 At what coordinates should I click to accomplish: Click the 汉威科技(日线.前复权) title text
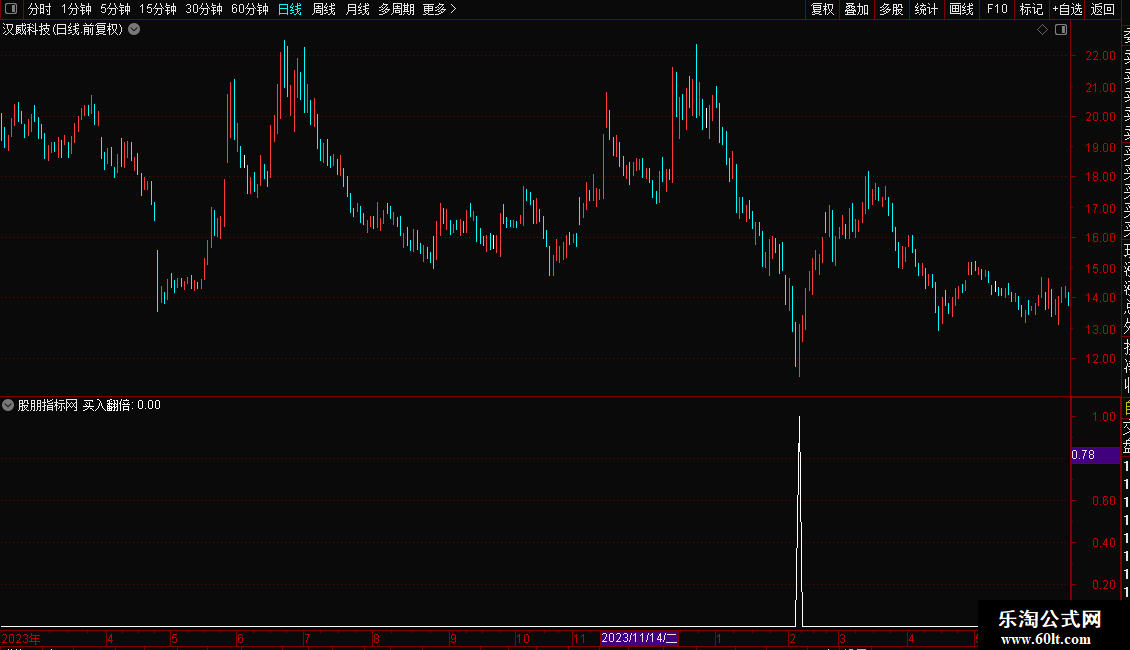tap(63, 30)
